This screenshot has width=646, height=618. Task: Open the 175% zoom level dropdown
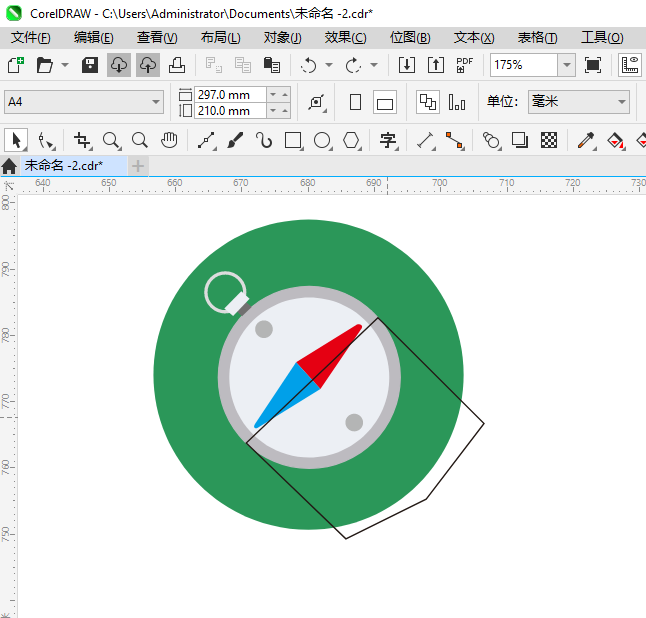point(566,65)
